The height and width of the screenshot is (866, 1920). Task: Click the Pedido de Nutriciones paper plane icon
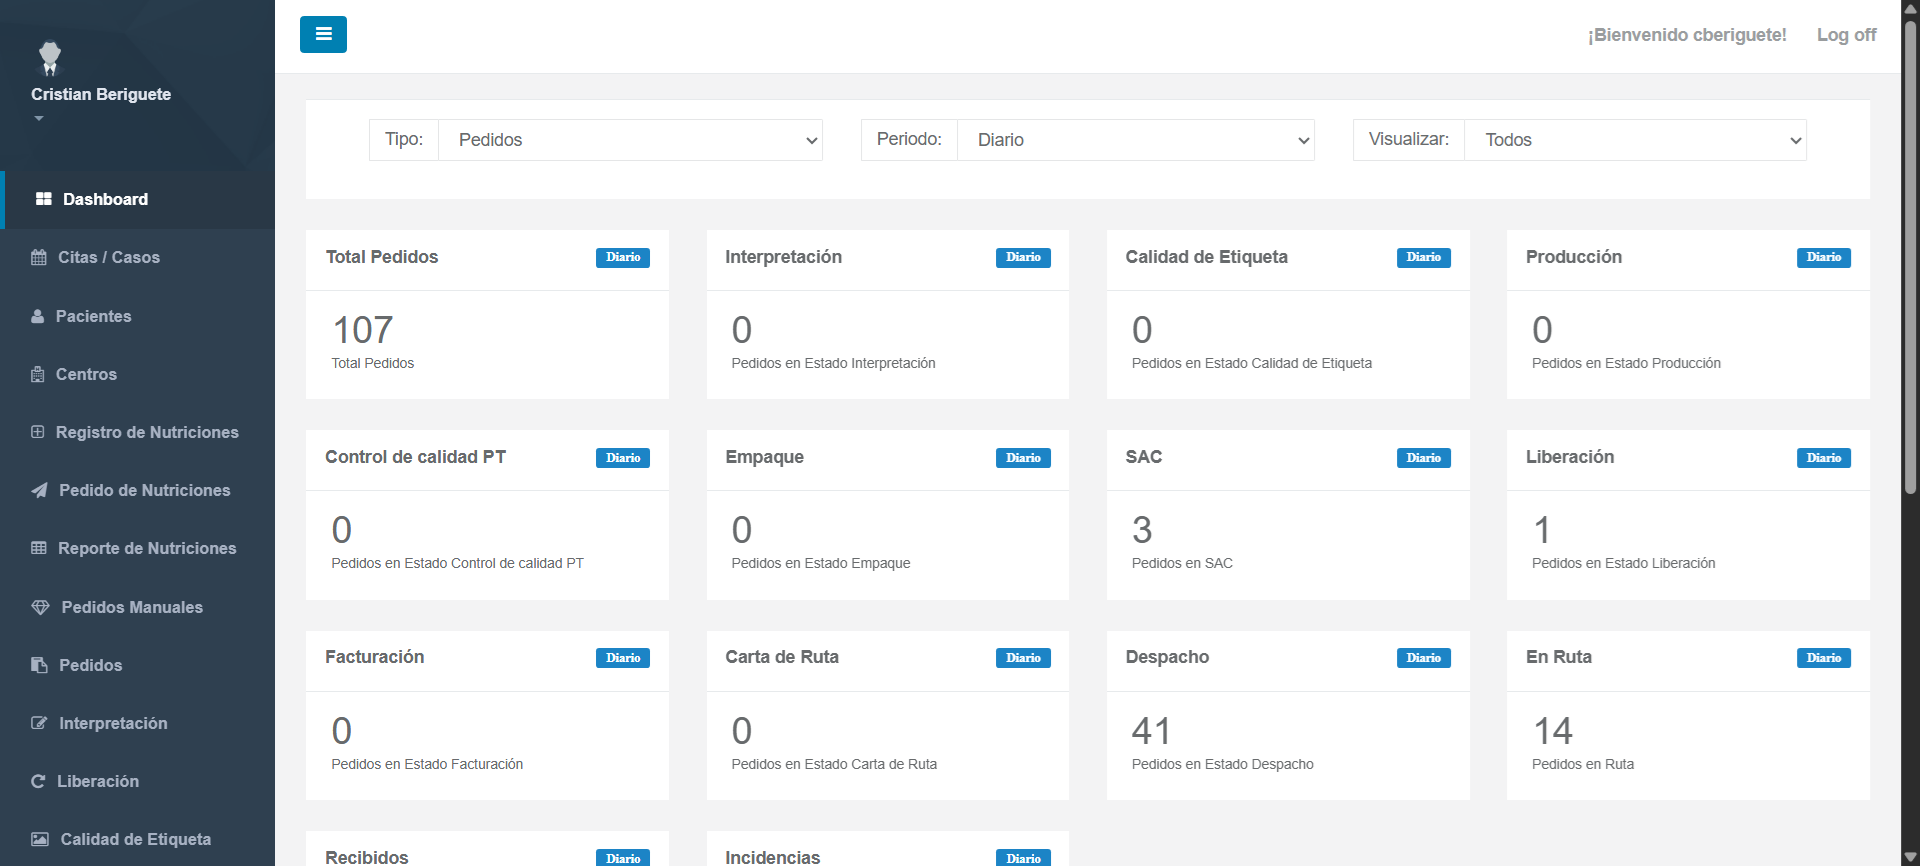click(x=39, y=490)
